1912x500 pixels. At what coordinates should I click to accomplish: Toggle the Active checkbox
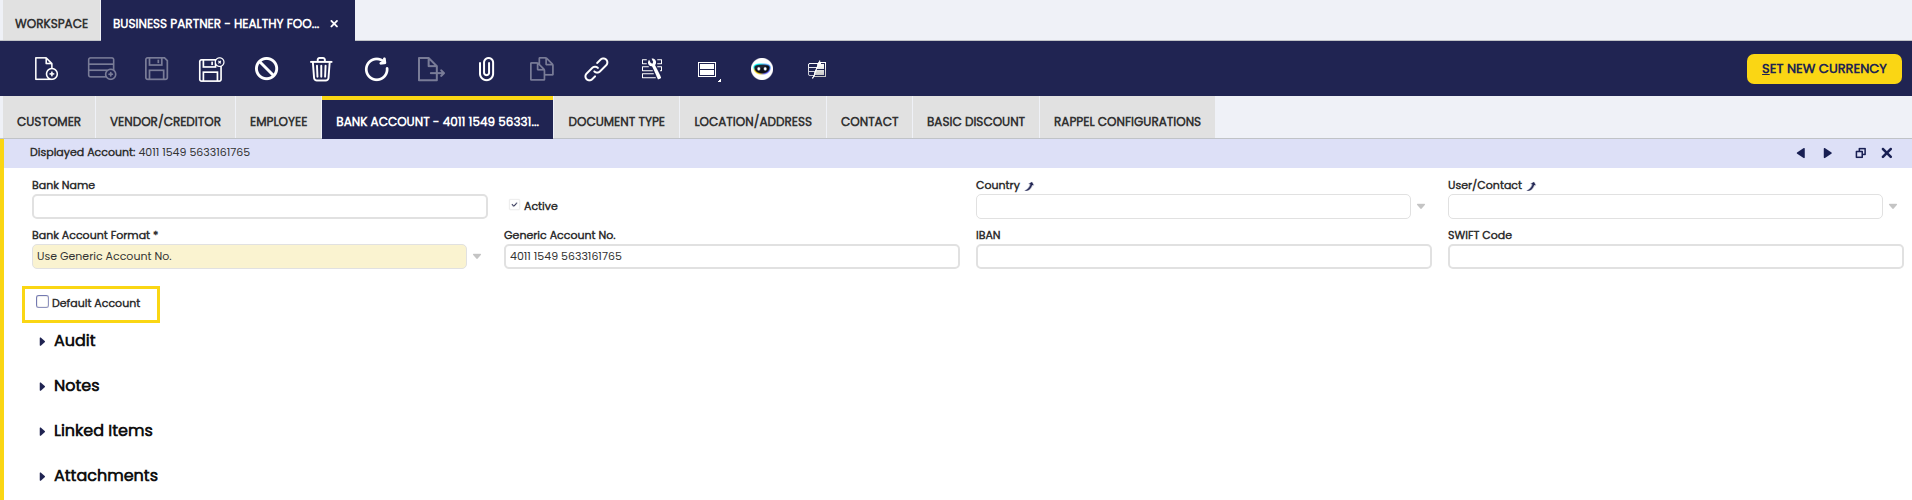pyautogui.click(x=514, y=205)
